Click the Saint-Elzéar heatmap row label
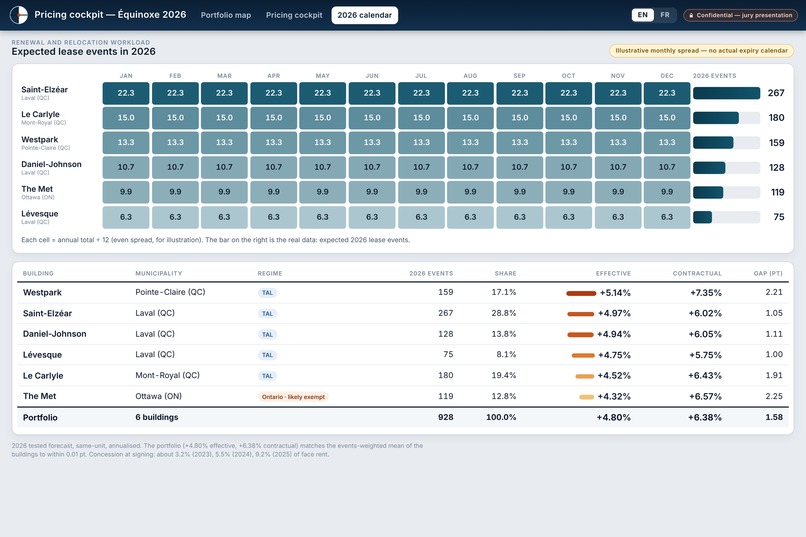This screenshot has width=806, height=537. [44, 92]
